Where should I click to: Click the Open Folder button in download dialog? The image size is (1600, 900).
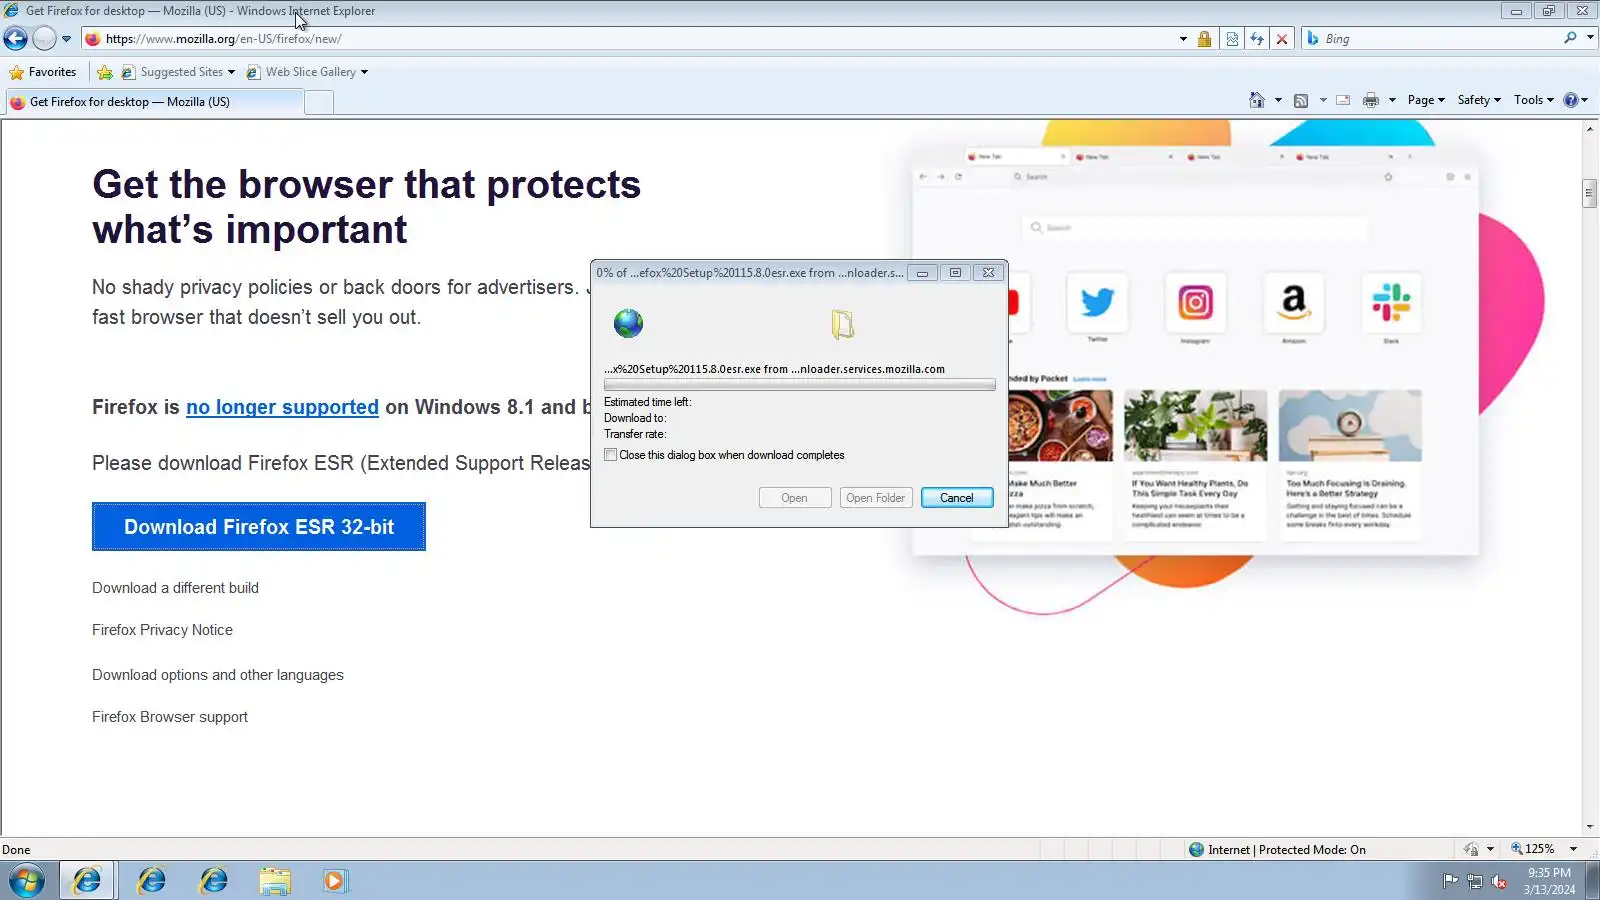click(876, 498)
